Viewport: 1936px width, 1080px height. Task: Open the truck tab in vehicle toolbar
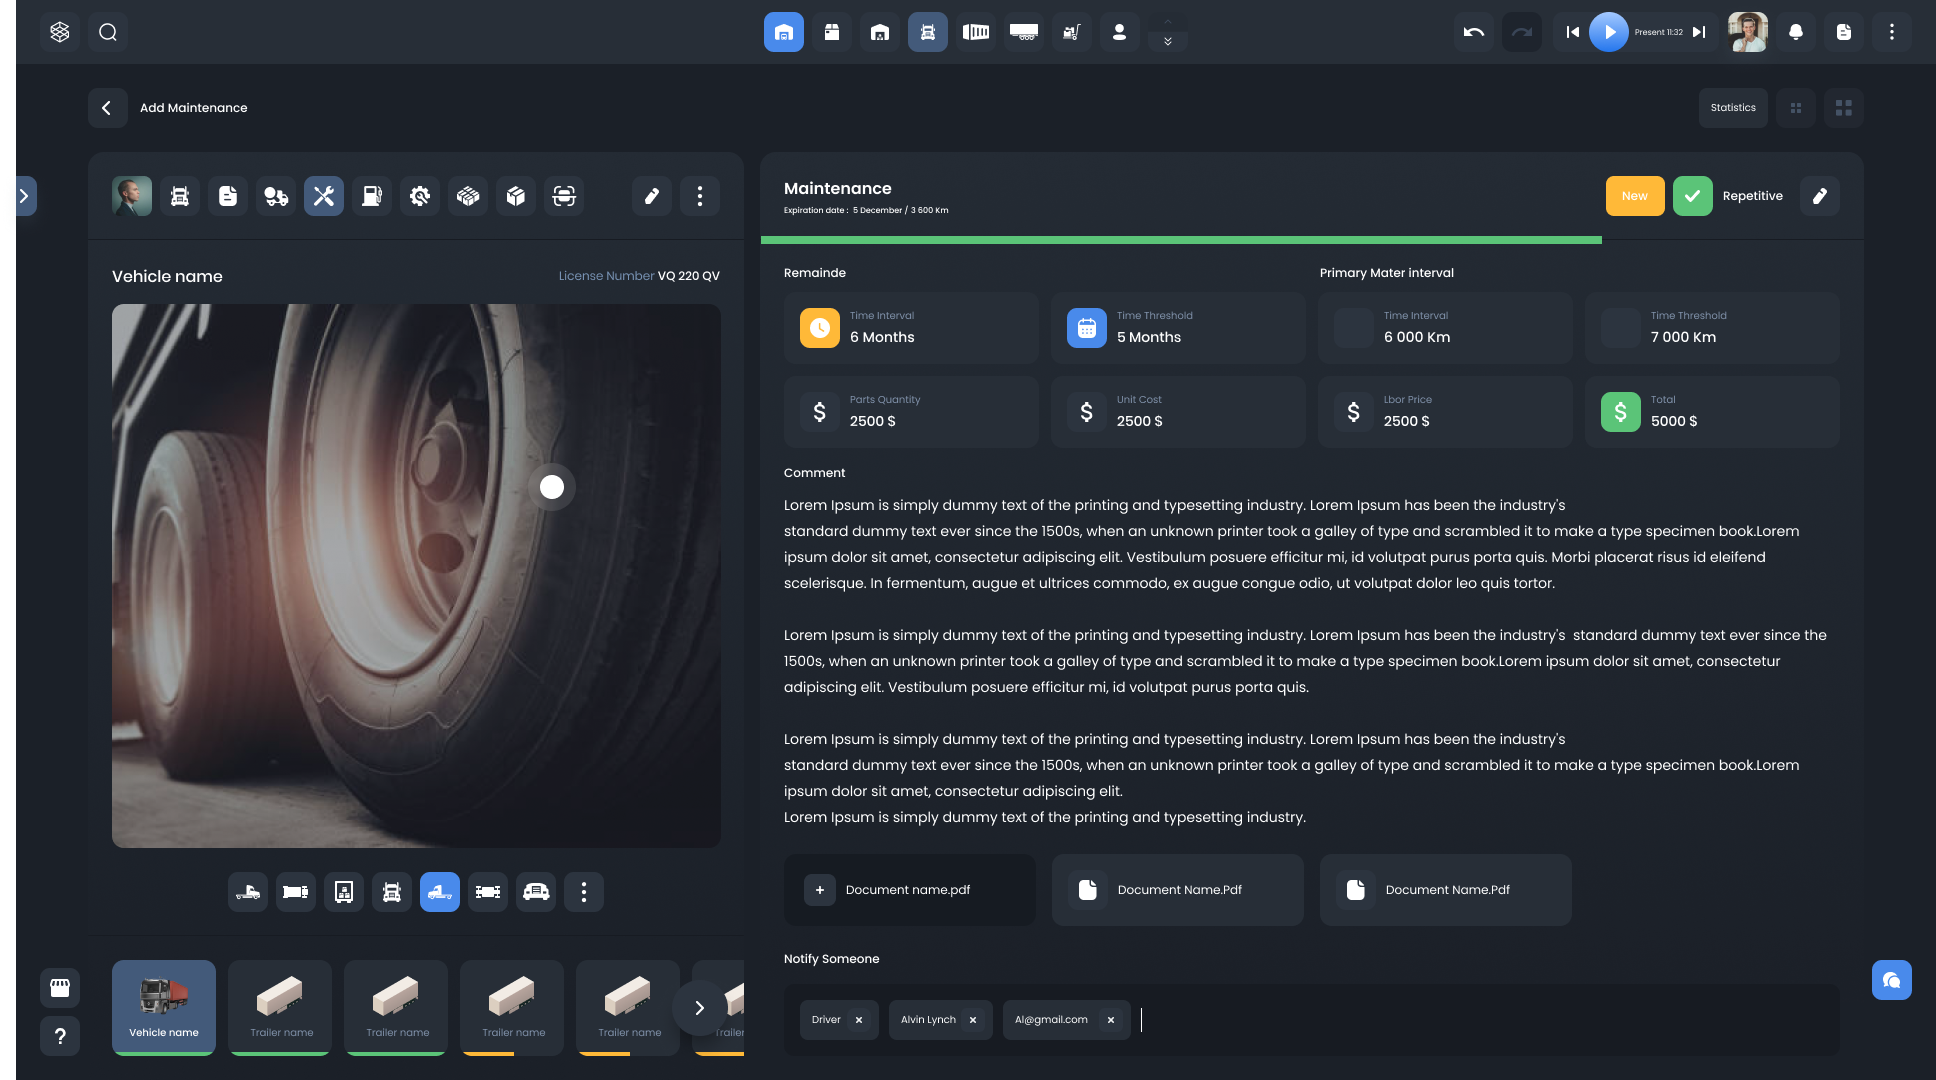[x=180, y=196]
